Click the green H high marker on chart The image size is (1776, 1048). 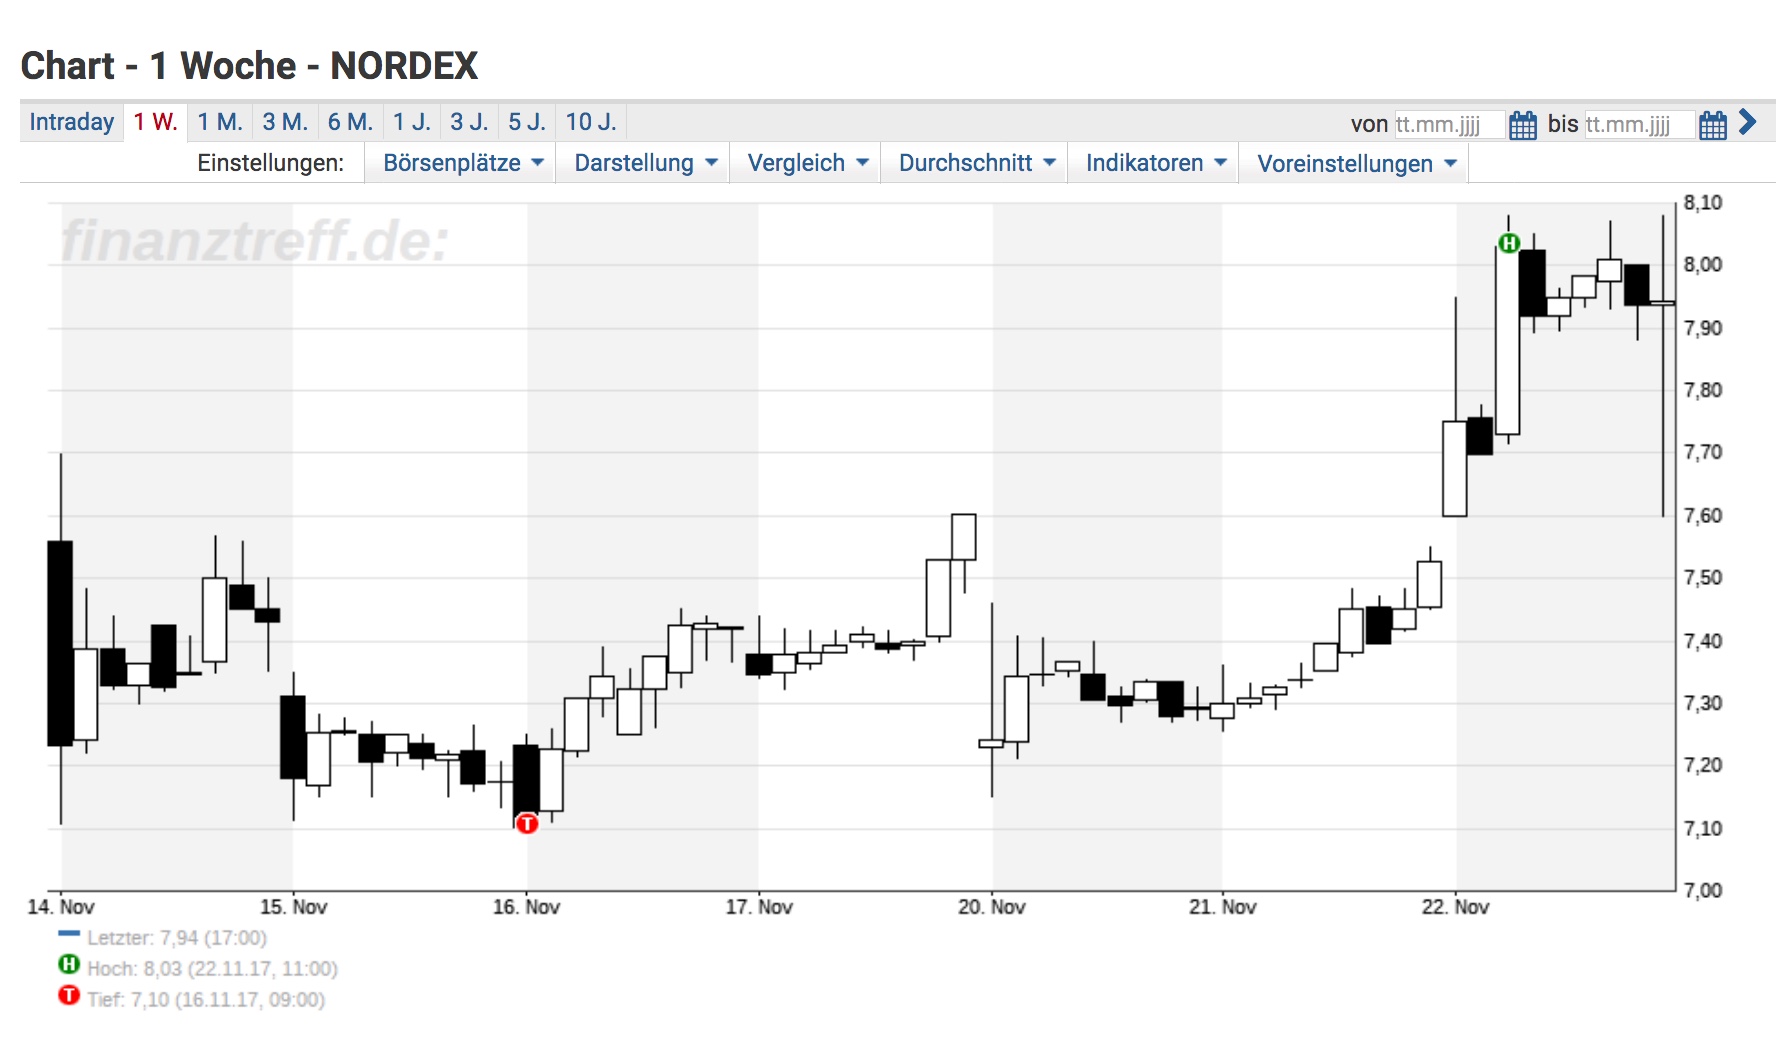(x=1509, y=243)
